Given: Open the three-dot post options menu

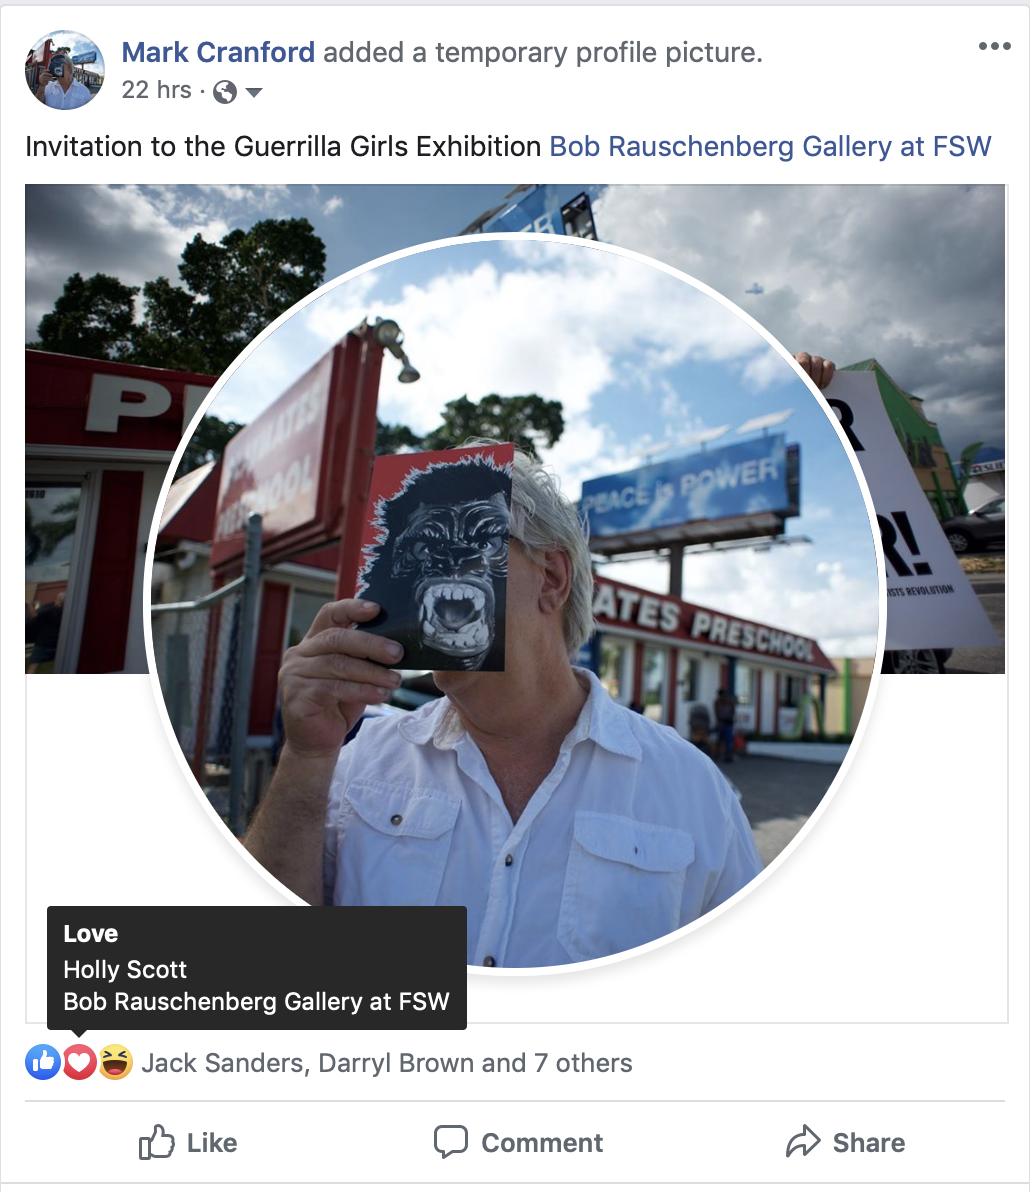Looking at the screenshot, I should [994, 46].
